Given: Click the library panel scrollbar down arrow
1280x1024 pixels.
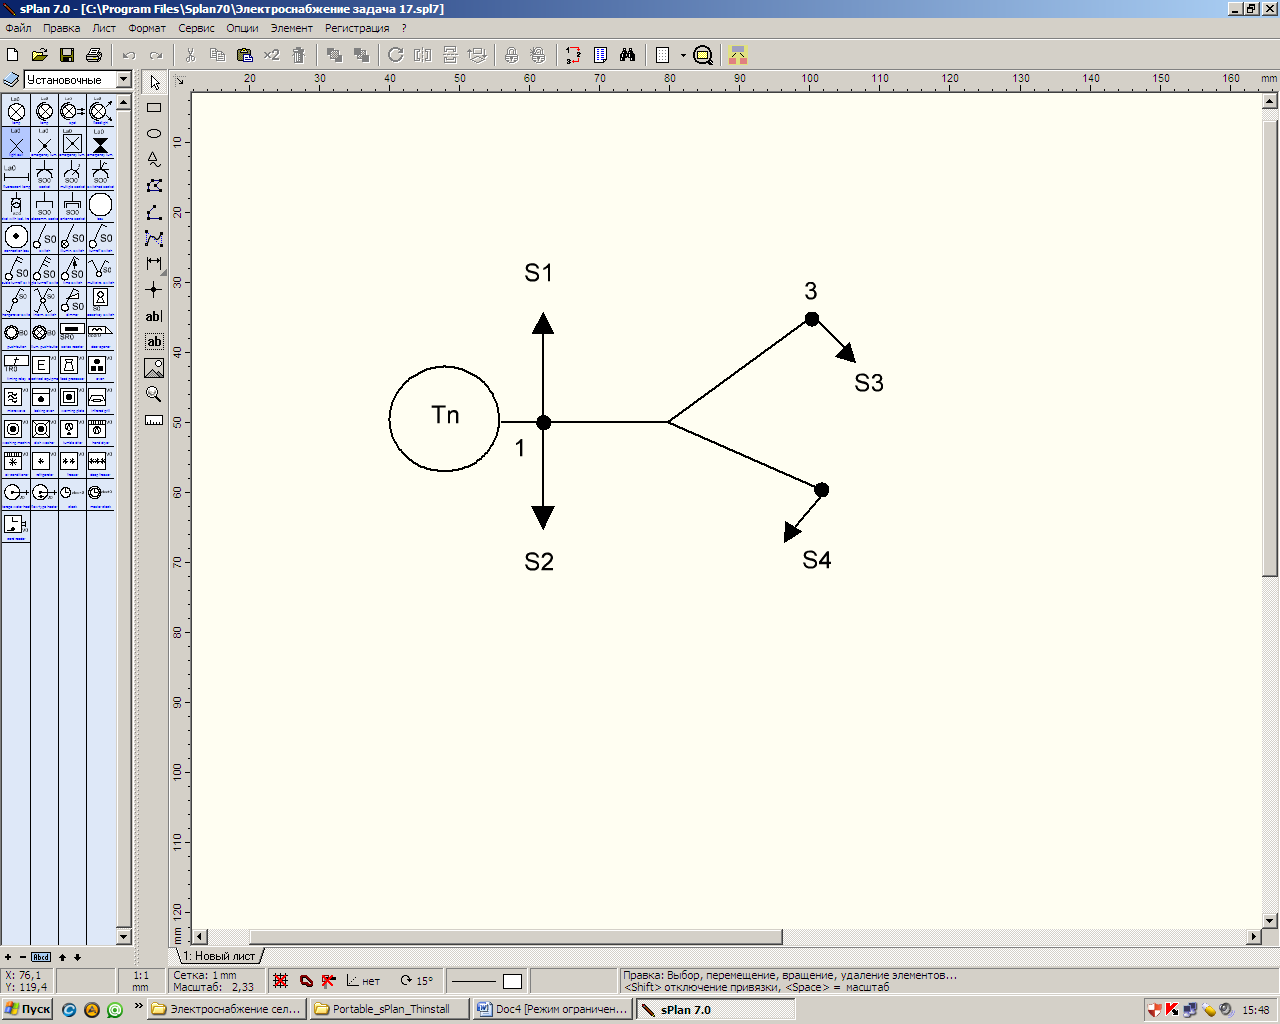Looking at the screenshot, I should [124, 937].
